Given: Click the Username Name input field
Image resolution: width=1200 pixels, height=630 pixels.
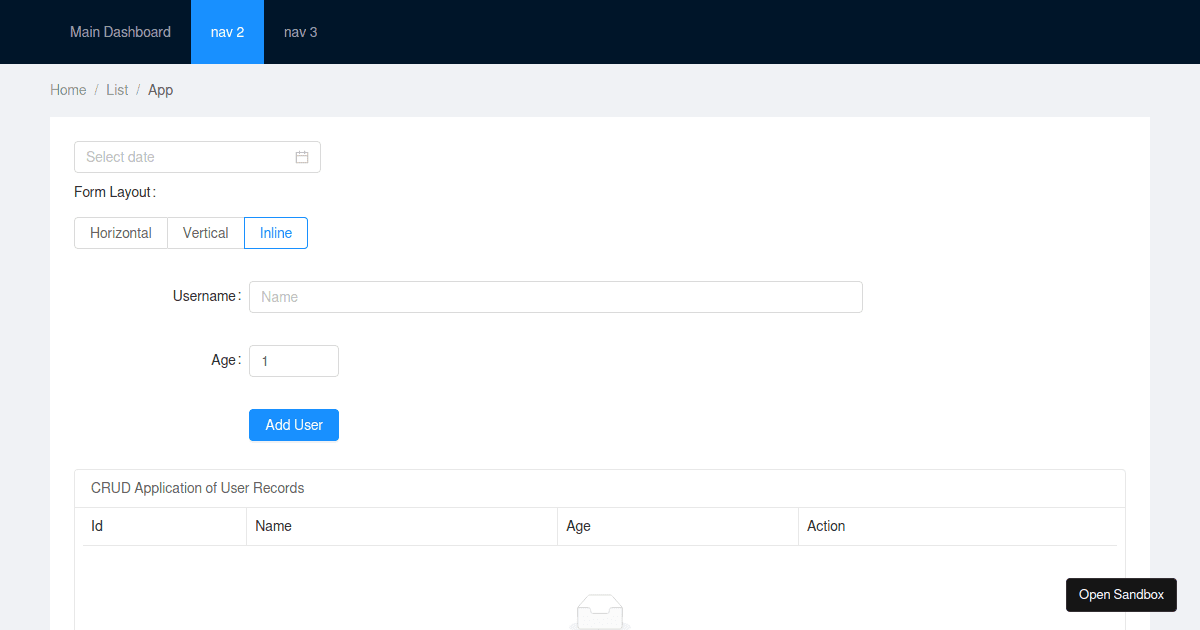Looking at the screenshot, I should tap(556, 296).
